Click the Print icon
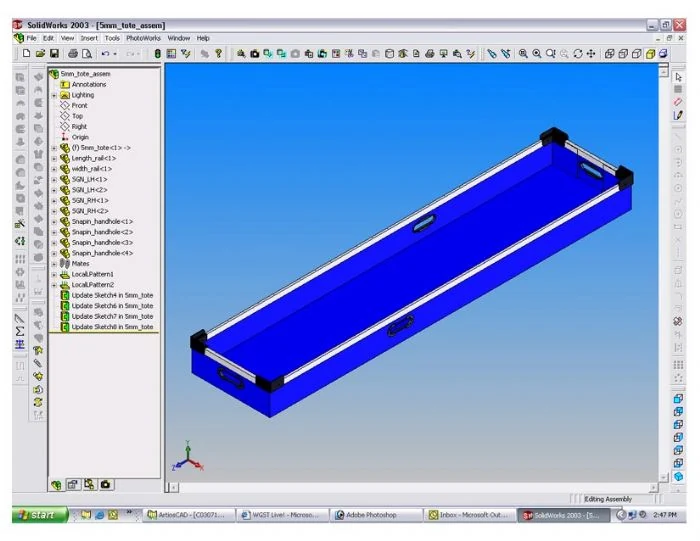 click(73, 54)
